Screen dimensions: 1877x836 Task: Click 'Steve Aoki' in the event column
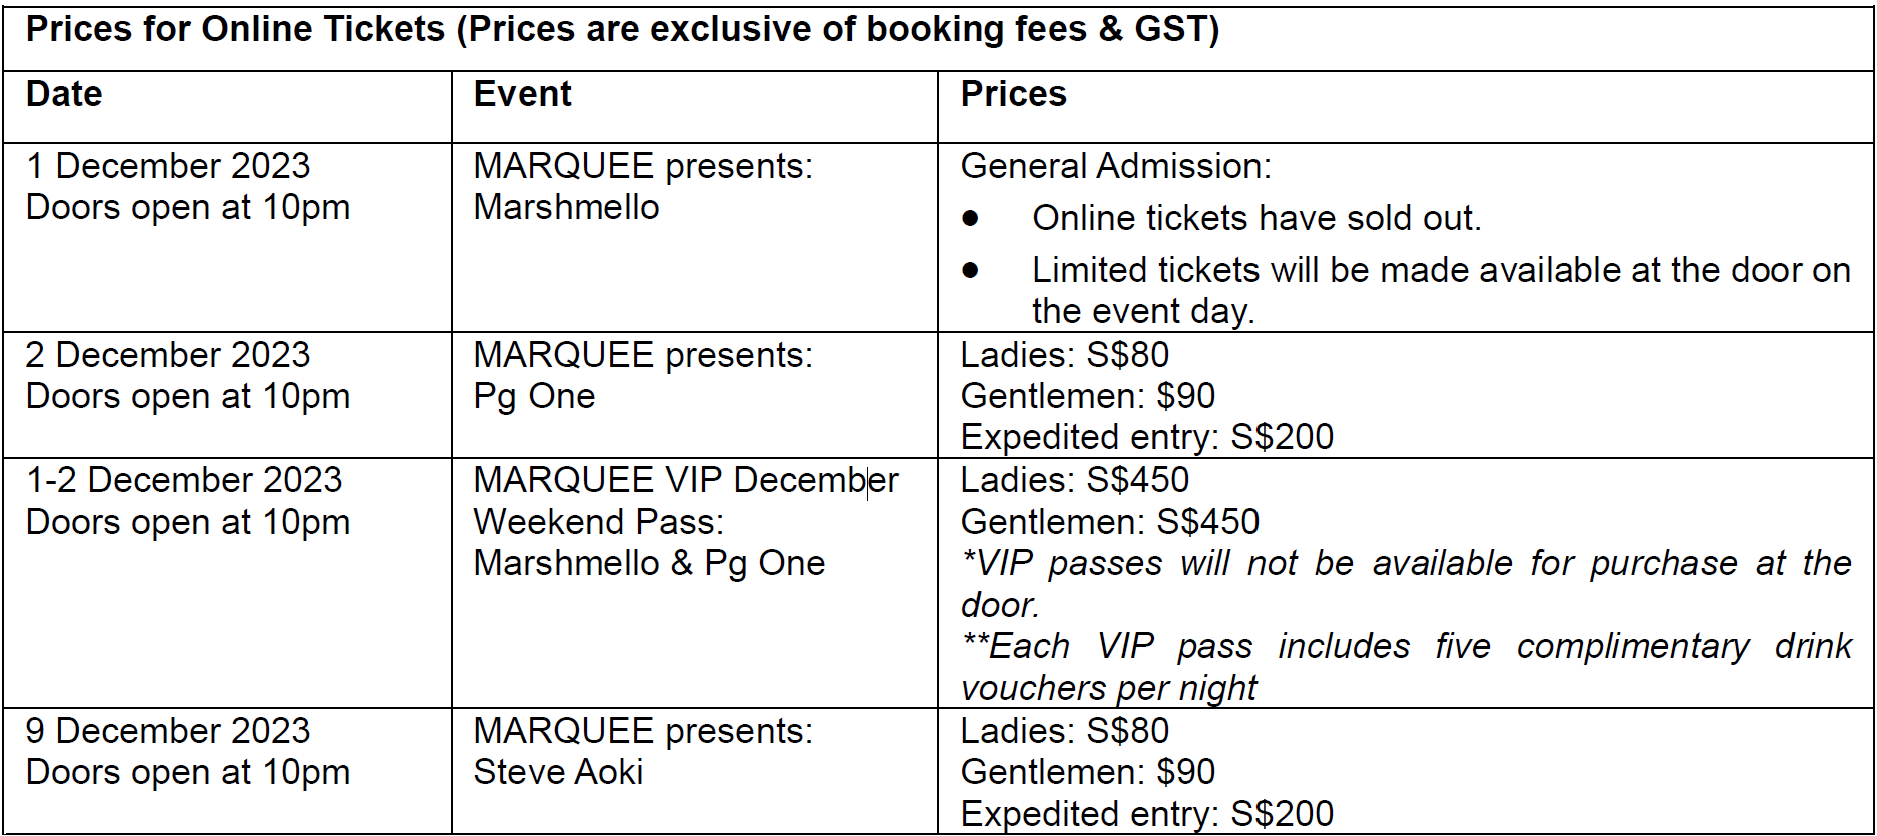558,772
